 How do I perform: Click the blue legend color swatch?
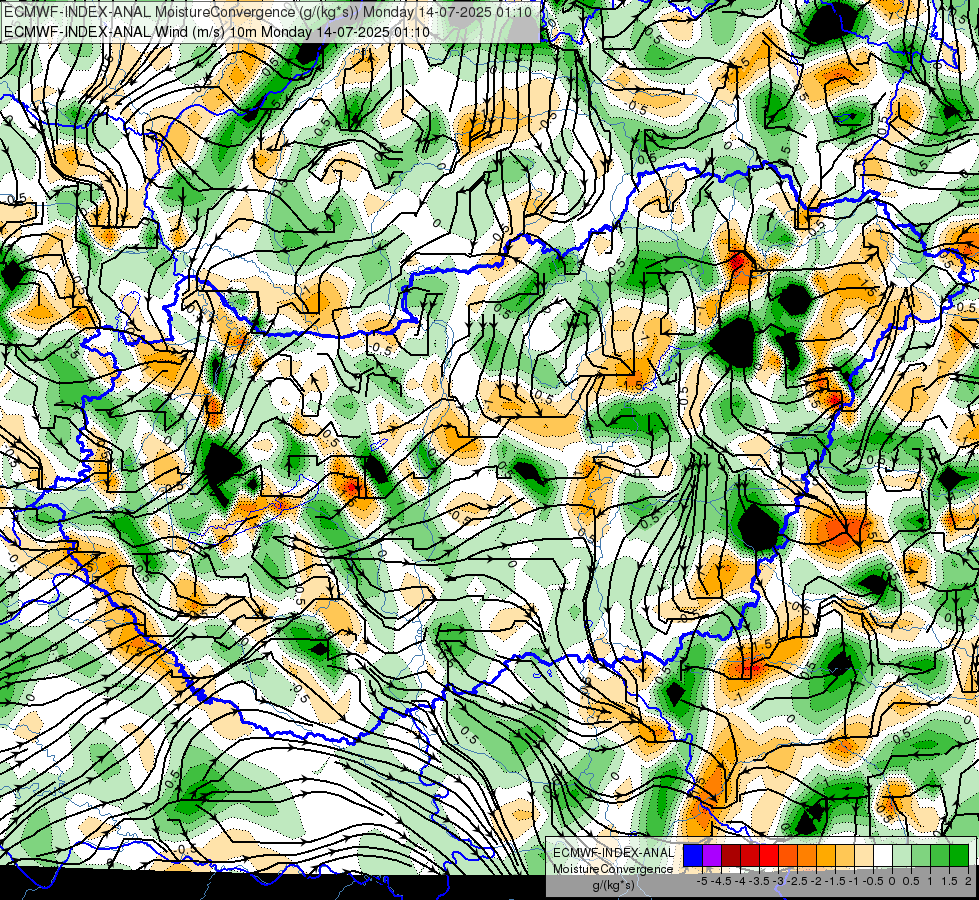click(693, 855)
